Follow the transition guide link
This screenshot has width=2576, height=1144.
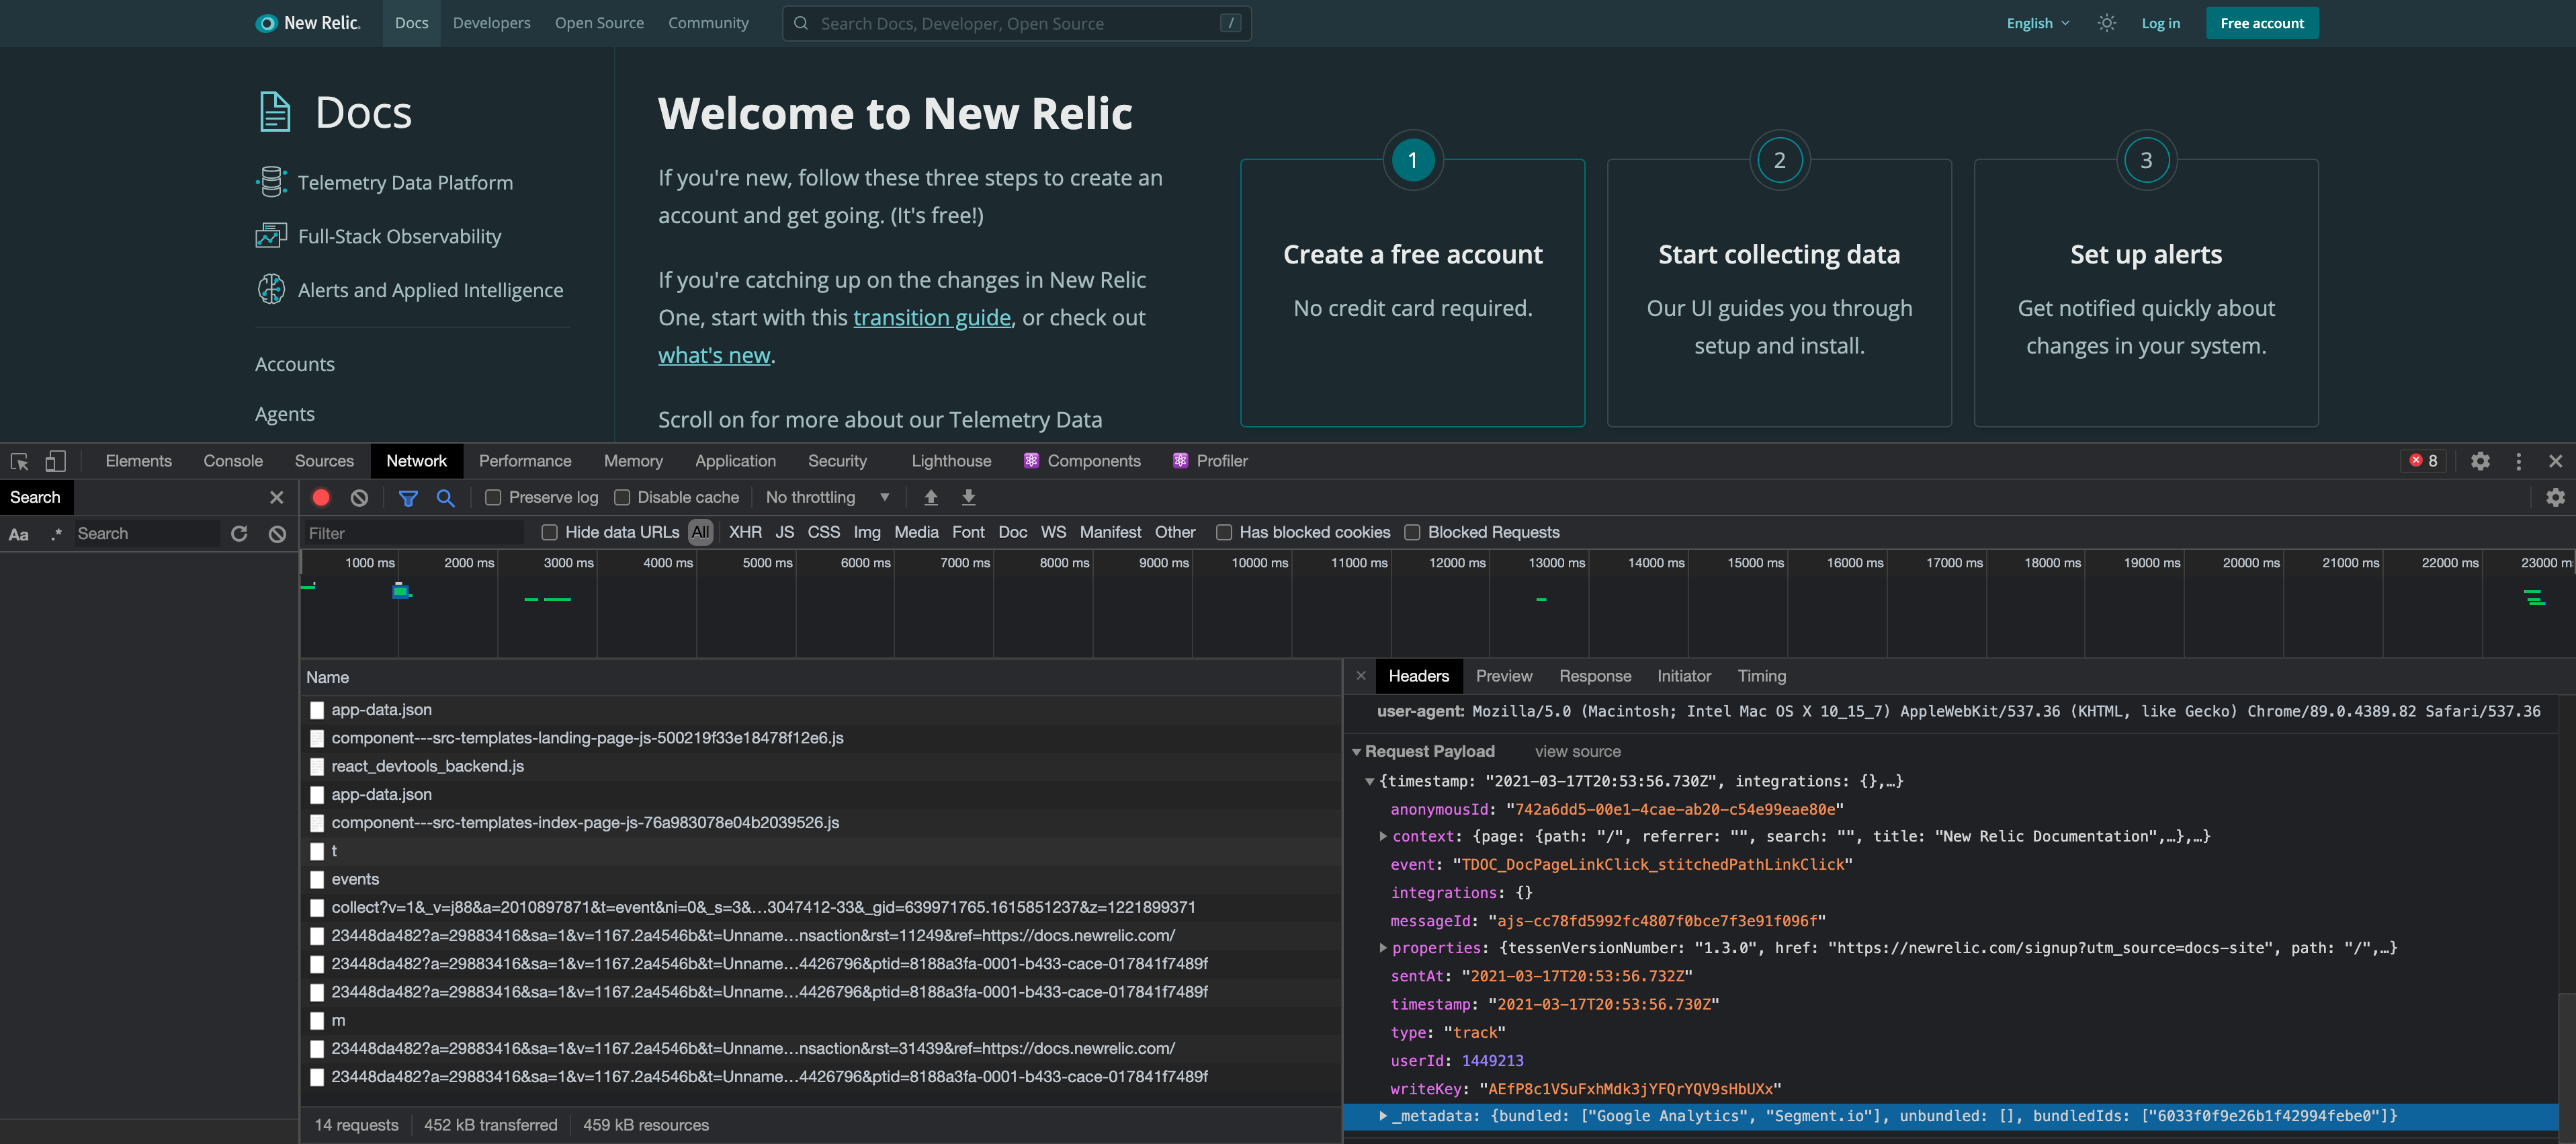932,318
